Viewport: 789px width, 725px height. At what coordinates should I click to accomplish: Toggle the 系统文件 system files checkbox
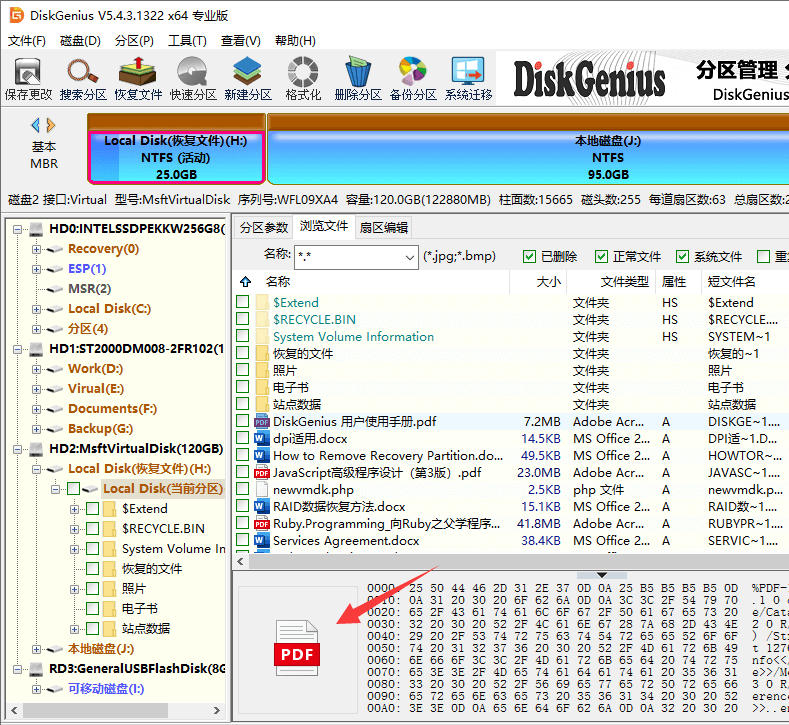tap(682, 257)
